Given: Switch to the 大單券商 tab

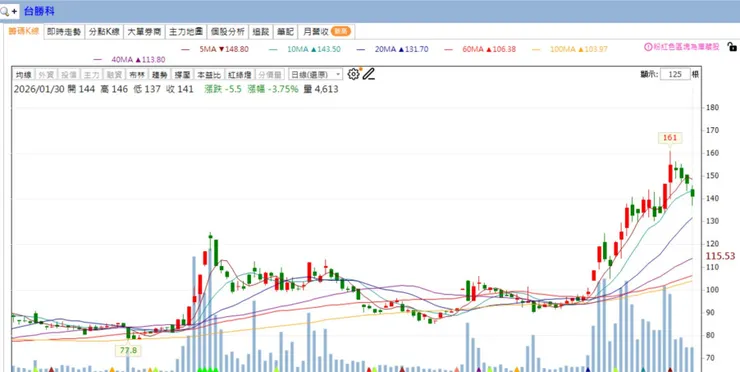Looking at the screenshot, I should click(x=144, y=32).
